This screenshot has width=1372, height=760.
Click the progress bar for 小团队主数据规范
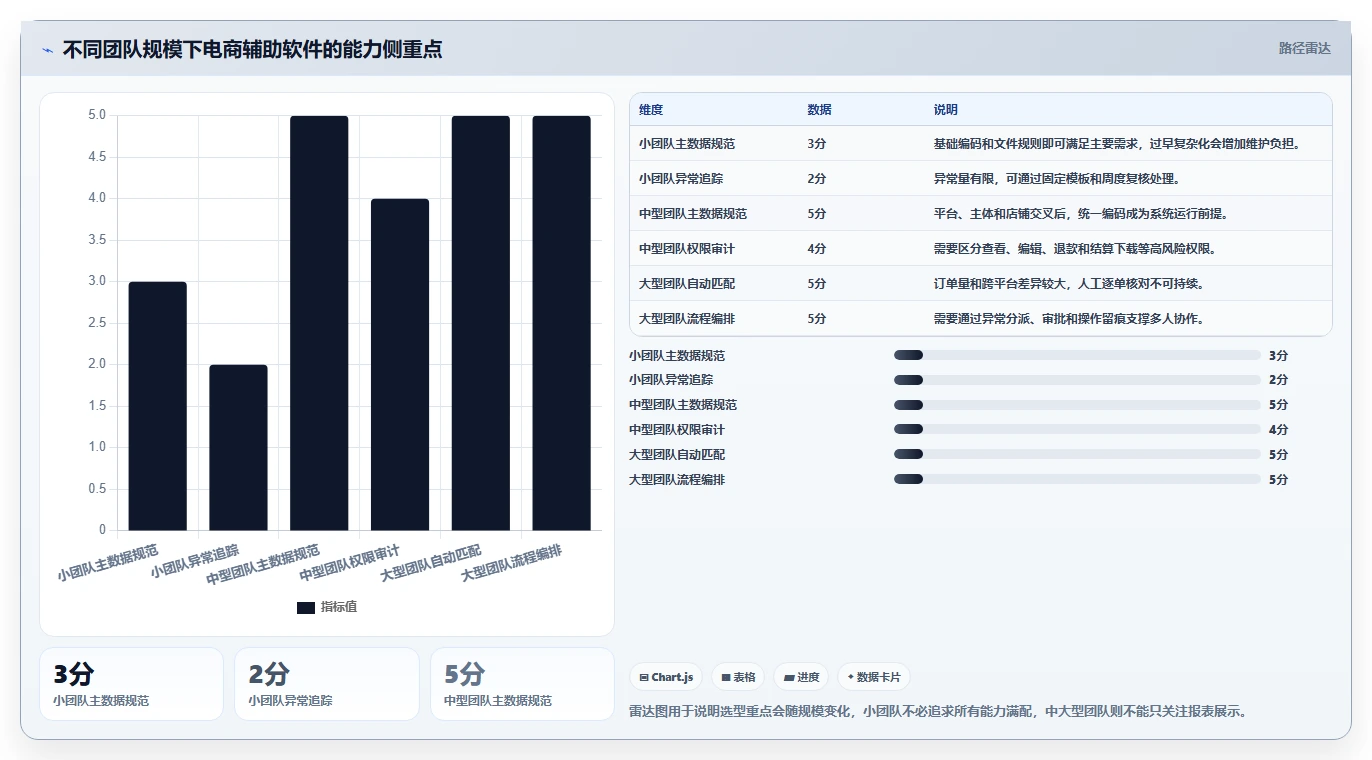click(1077, 355)
